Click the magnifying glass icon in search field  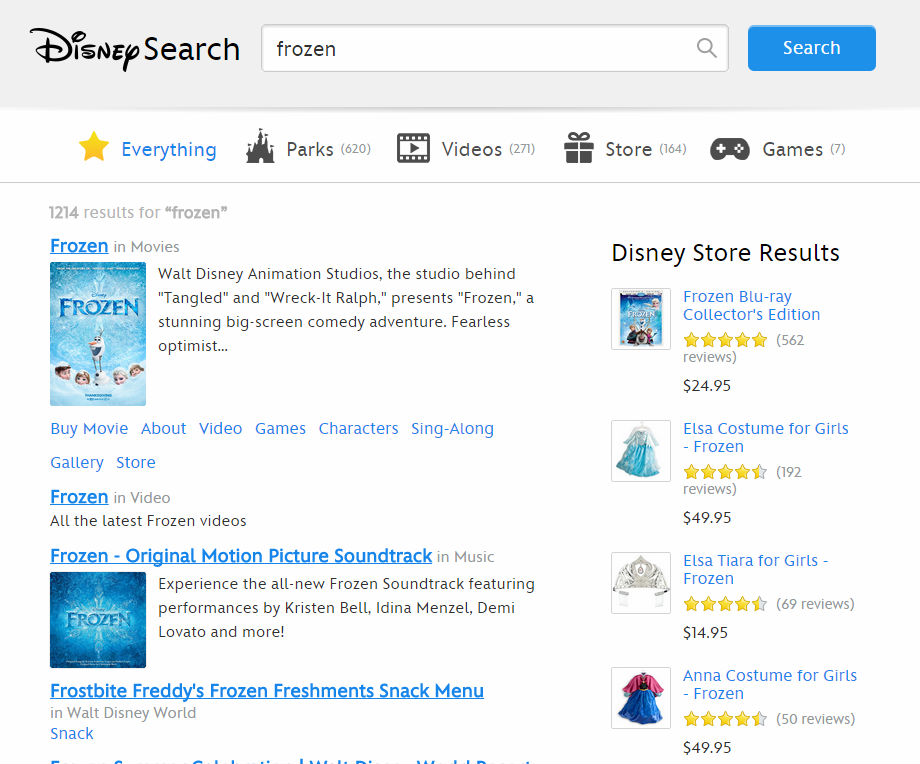(x=707, y=48)
